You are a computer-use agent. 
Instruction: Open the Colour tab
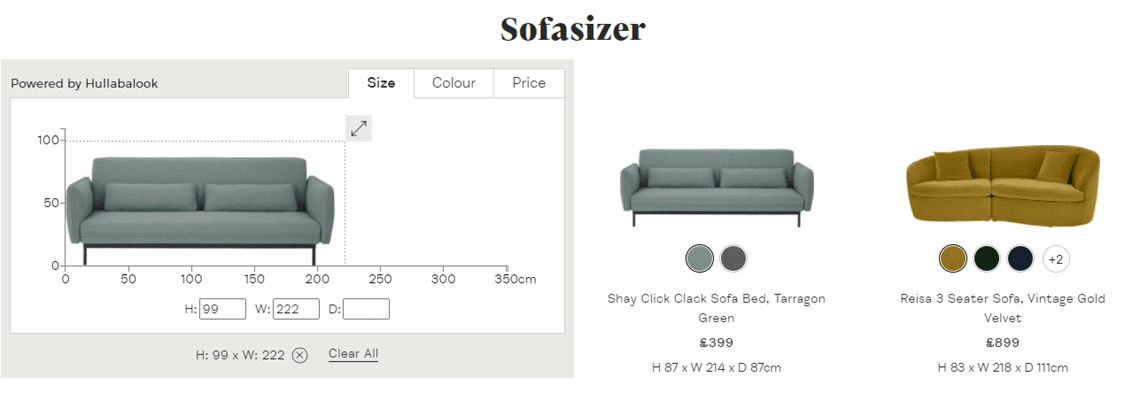[454, 83]
